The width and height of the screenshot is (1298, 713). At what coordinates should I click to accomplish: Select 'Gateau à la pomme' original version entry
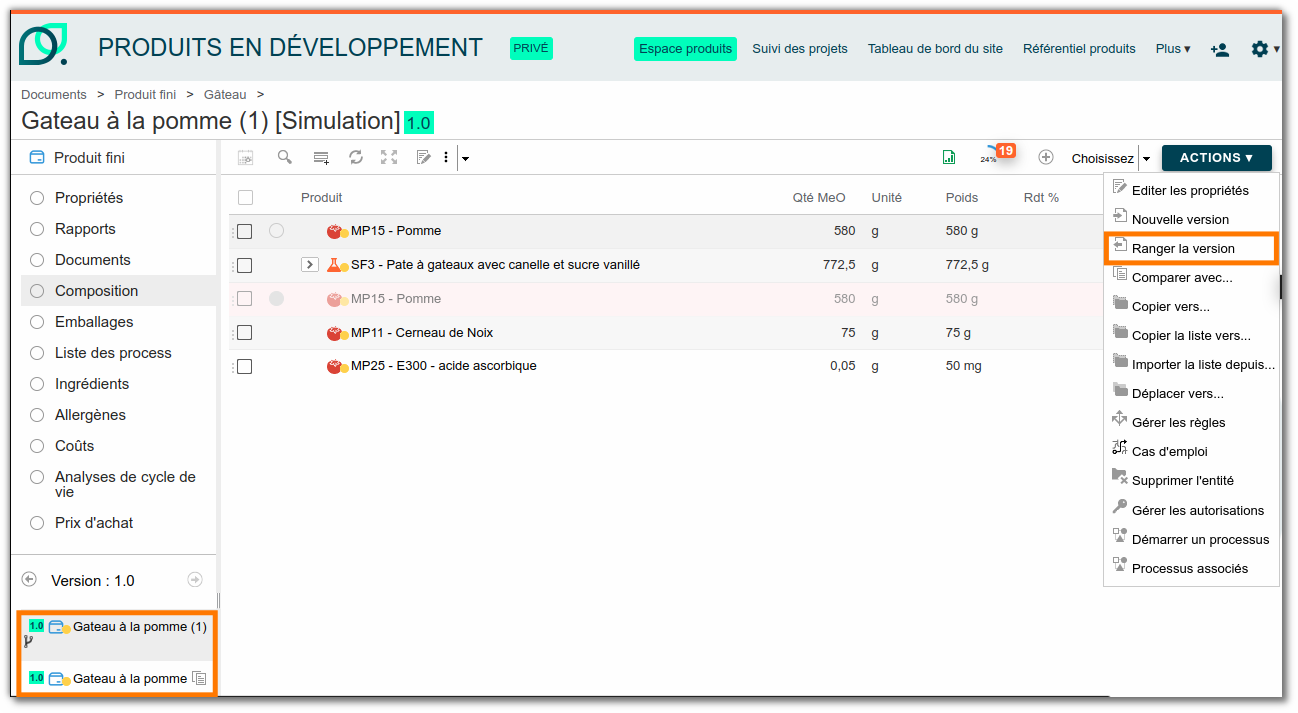(129, 678)
